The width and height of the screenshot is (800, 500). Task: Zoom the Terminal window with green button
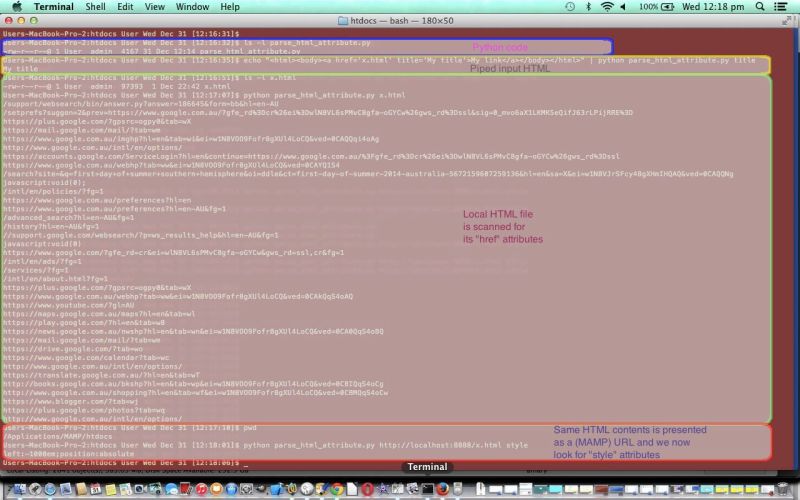pos(34,21)
